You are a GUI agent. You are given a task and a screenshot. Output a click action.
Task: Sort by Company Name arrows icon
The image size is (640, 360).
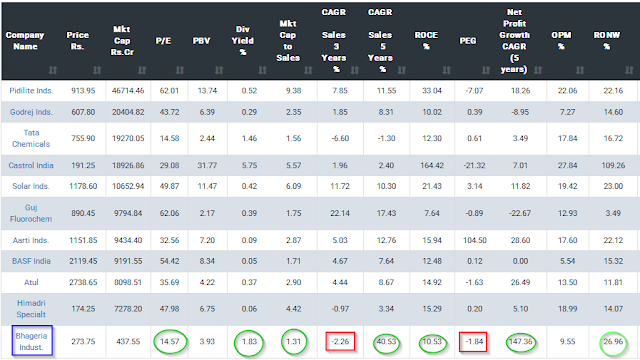click(x=53, y=70)
